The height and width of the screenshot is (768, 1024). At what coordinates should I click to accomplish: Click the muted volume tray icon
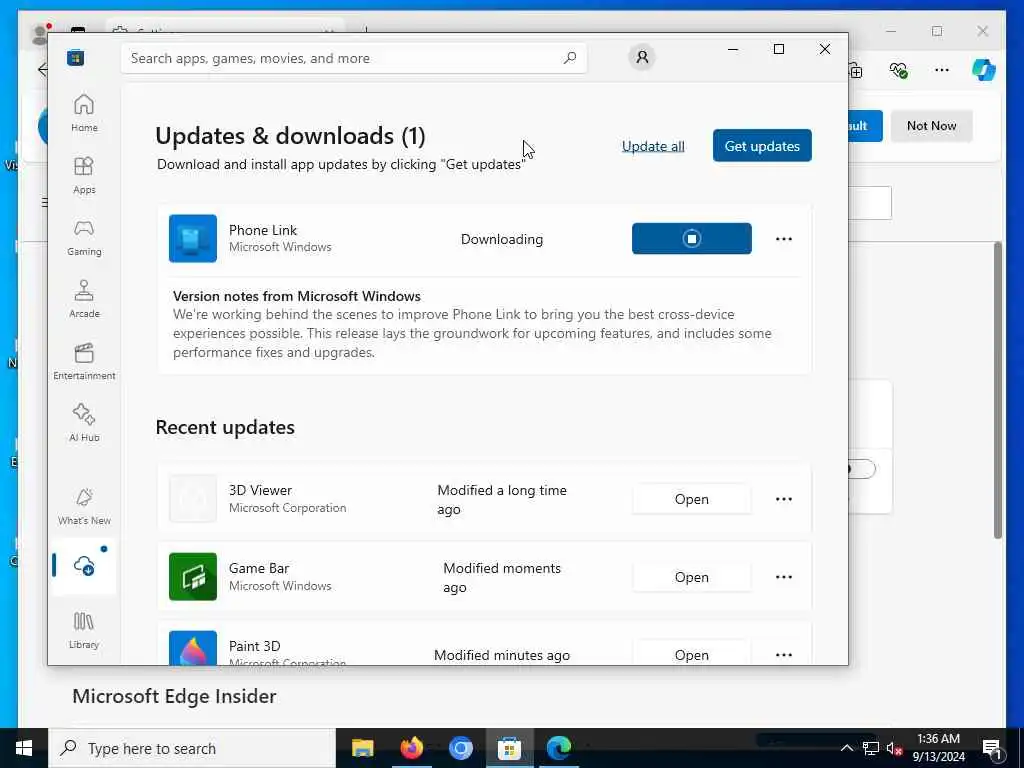pos(894,748)
